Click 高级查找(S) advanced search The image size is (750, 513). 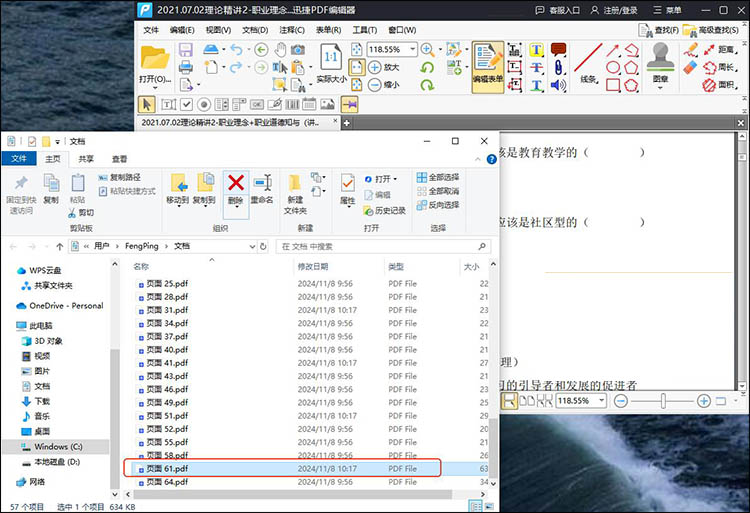[711, 31]
